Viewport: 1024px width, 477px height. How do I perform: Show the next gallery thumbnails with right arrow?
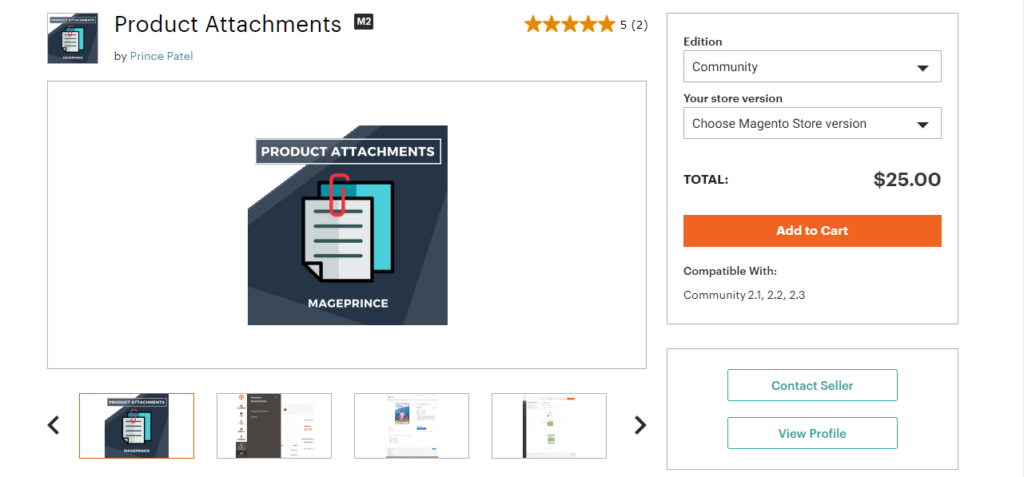coord(640,425)
